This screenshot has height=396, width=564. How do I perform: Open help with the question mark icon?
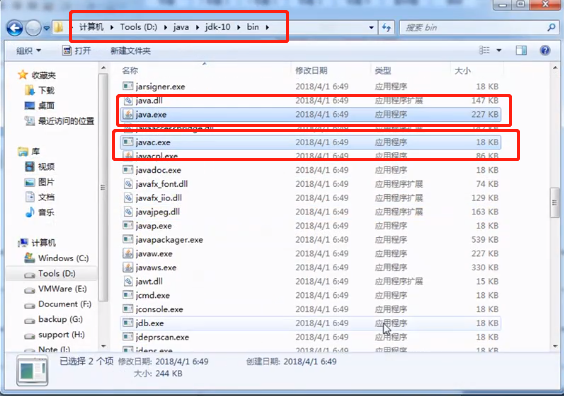[545, 50]
